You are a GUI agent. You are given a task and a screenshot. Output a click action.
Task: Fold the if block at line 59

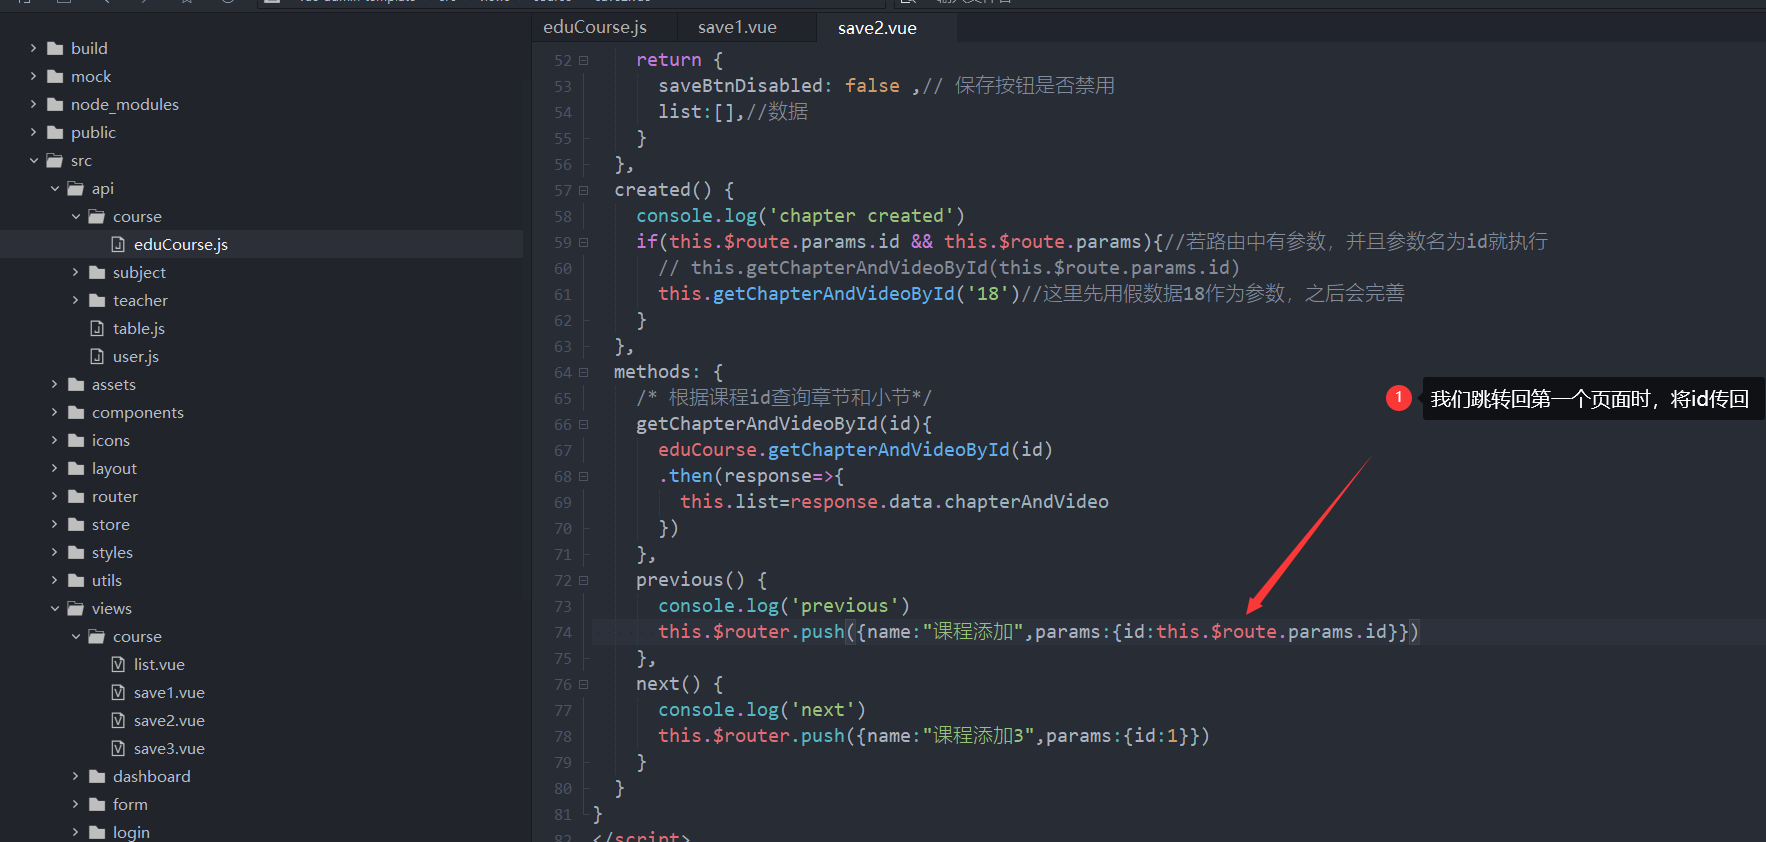[584, 242]
